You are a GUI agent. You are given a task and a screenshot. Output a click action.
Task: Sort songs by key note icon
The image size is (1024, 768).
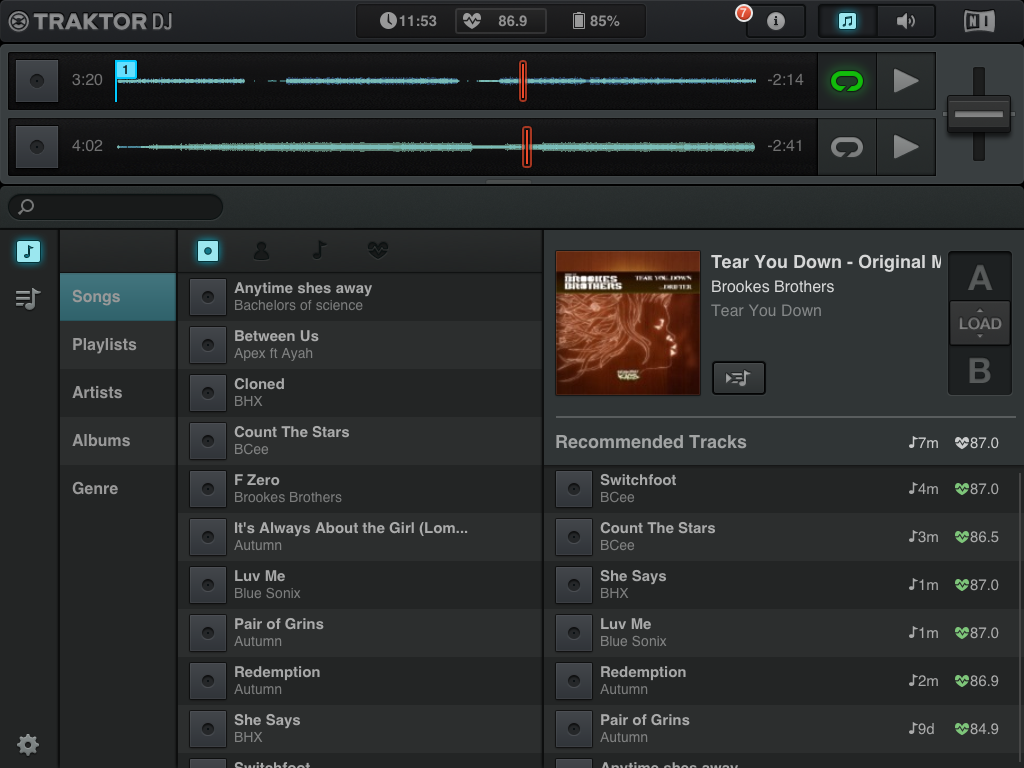point(319,250)
